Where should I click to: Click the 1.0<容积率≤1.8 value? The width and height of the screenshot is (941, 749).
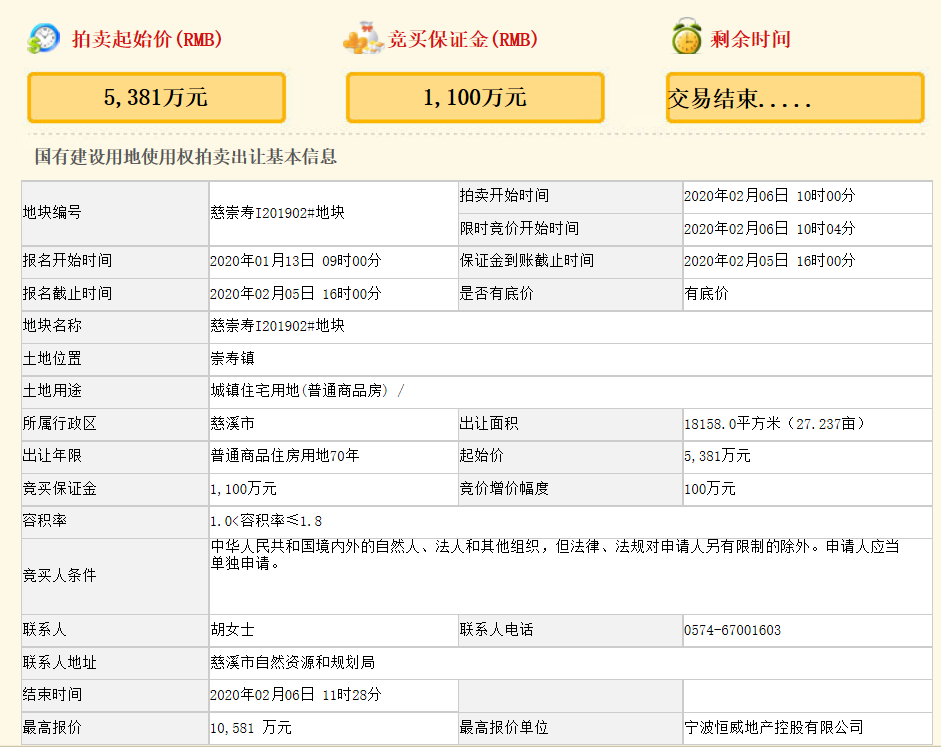point(266,521)
